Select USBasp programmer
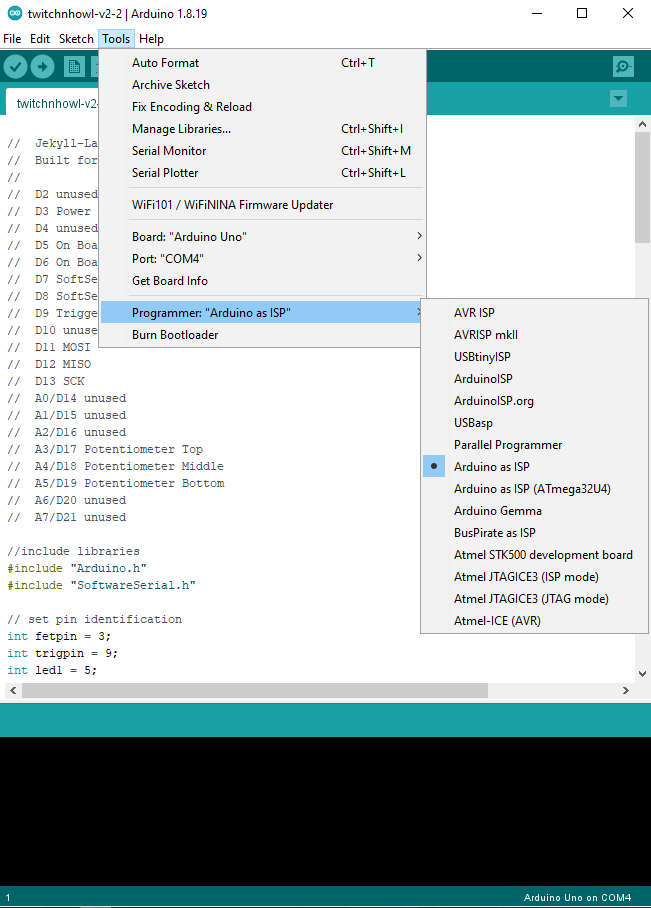This screenshot has width=651, height=908. (534, 423)
